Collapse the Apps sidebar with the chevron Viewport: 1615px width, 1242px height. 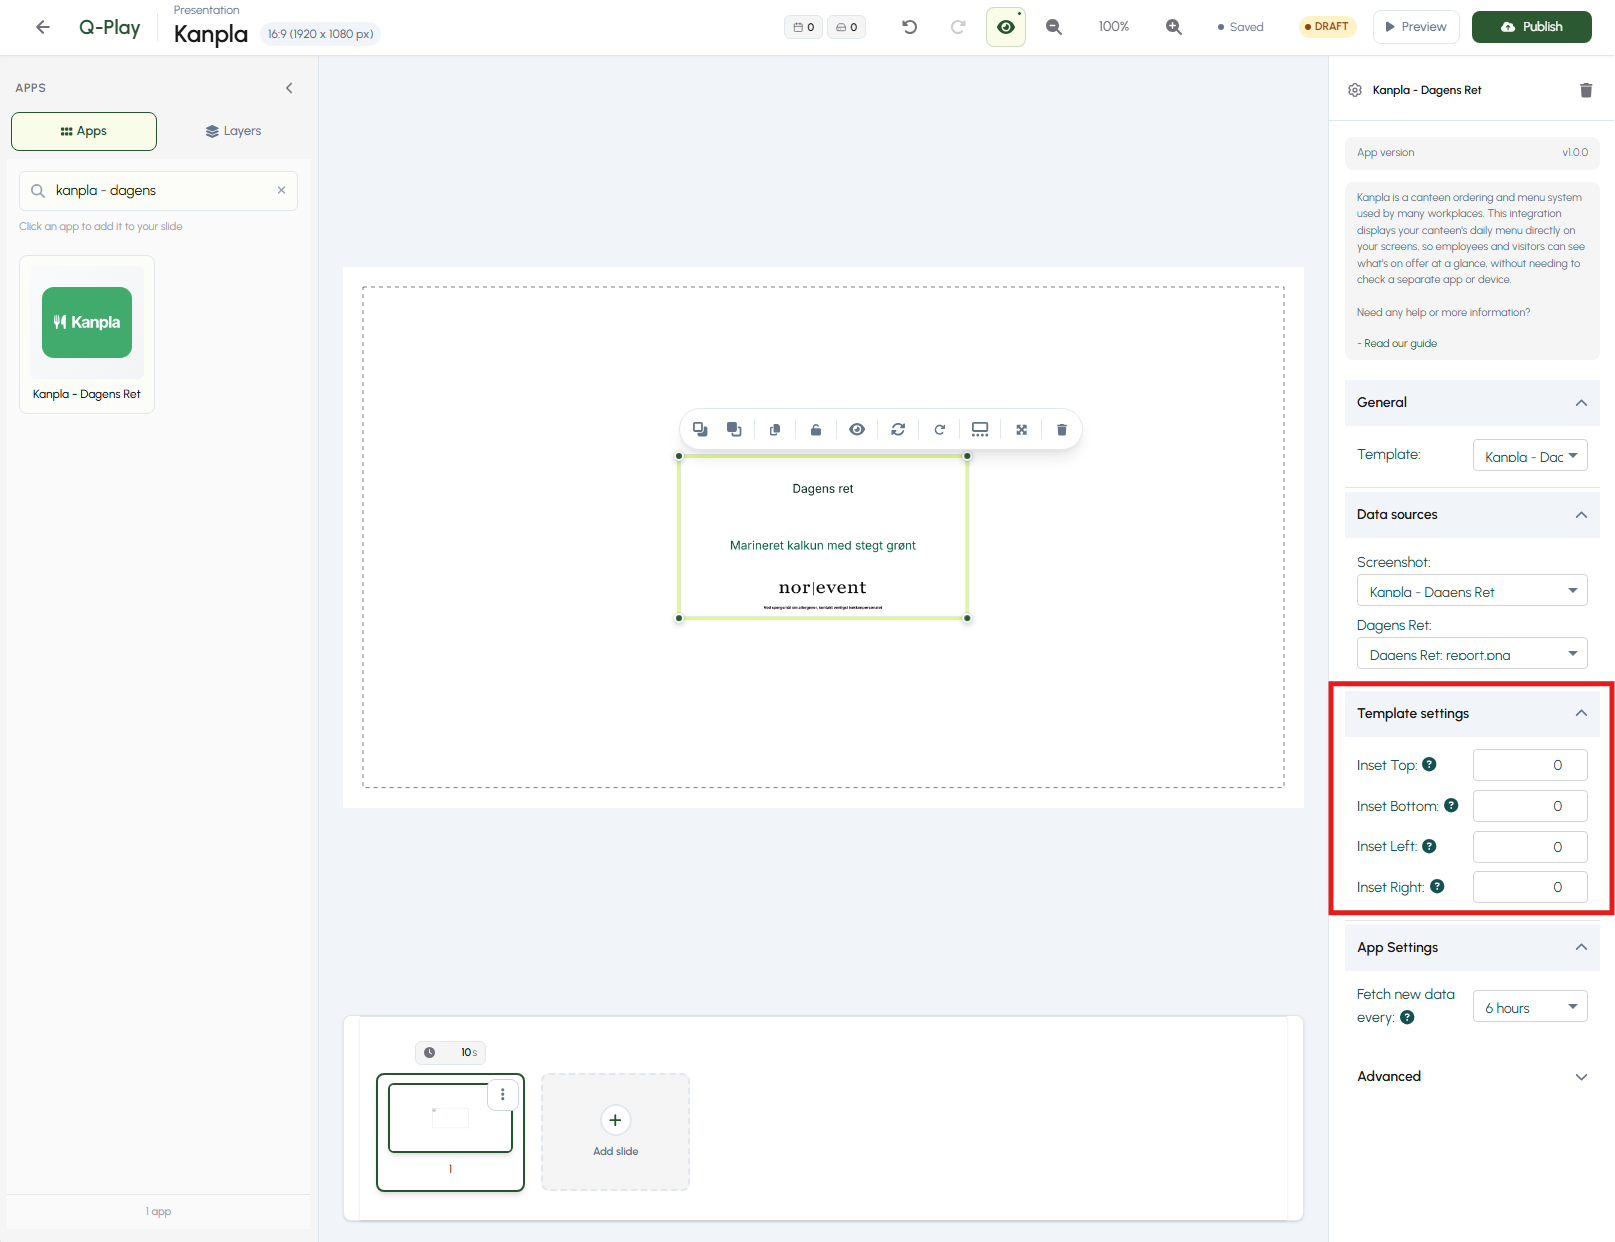[289, 88]
